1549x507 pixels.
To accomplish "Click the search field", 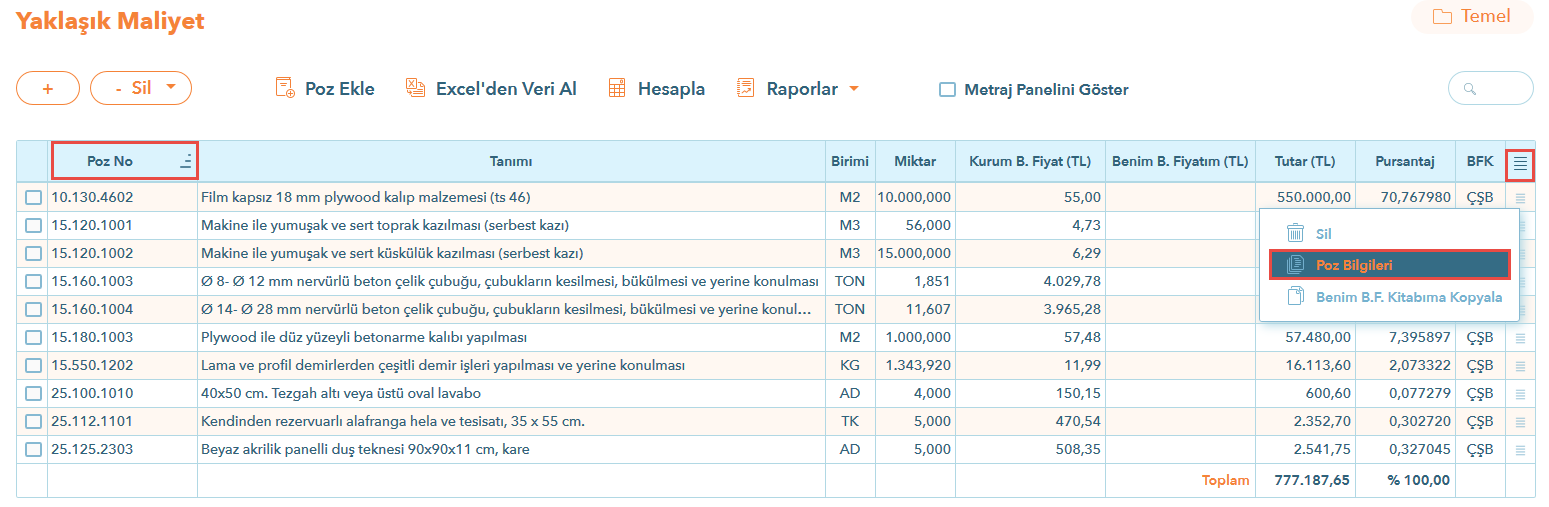I will coord(1491,88).
